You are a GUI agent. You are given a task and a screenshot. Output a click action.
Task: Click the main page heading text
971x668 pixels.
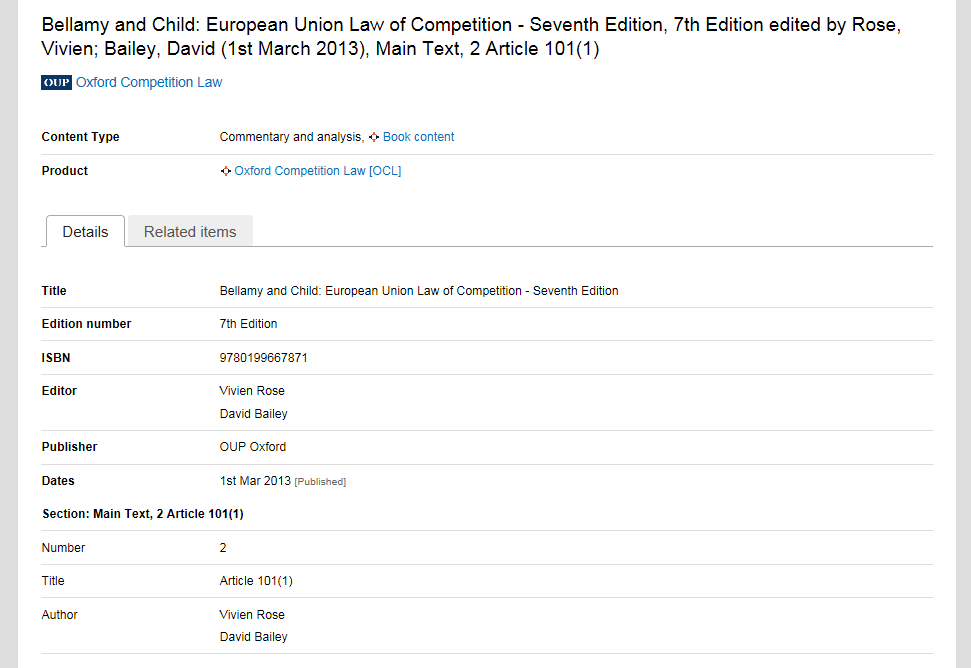pyautogui.click(x=470, y=37)
